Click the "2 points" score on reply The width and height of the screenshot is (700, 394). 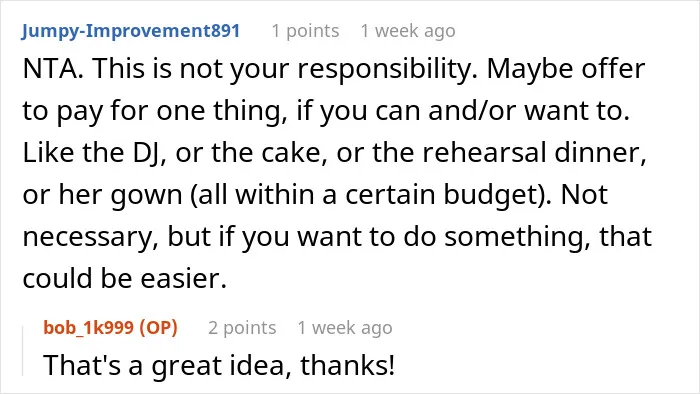[242, 328]
